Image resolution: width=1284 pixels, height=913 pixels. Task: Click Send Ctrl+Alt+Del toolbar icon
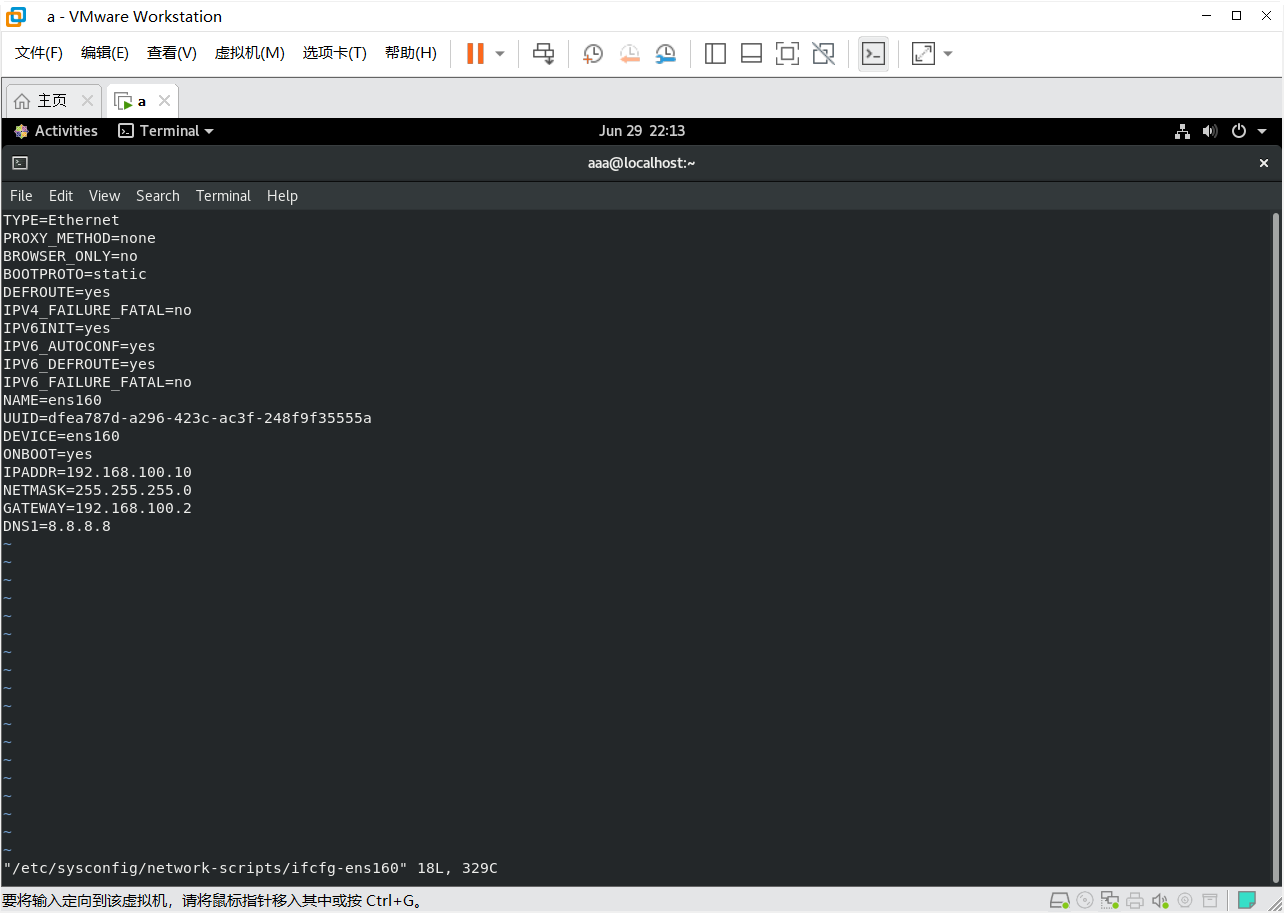point(543,54)
